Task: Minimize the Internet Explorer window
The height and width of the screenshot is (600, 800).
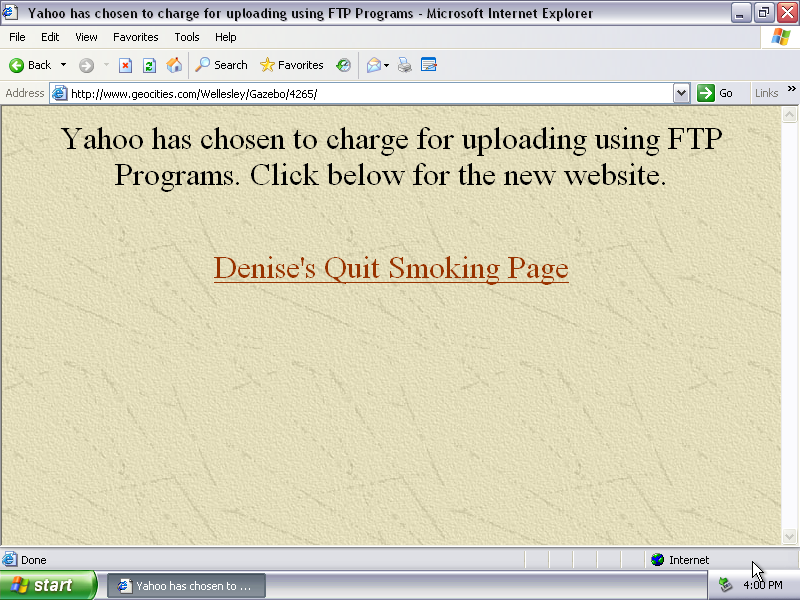Action: coord(740,13)
